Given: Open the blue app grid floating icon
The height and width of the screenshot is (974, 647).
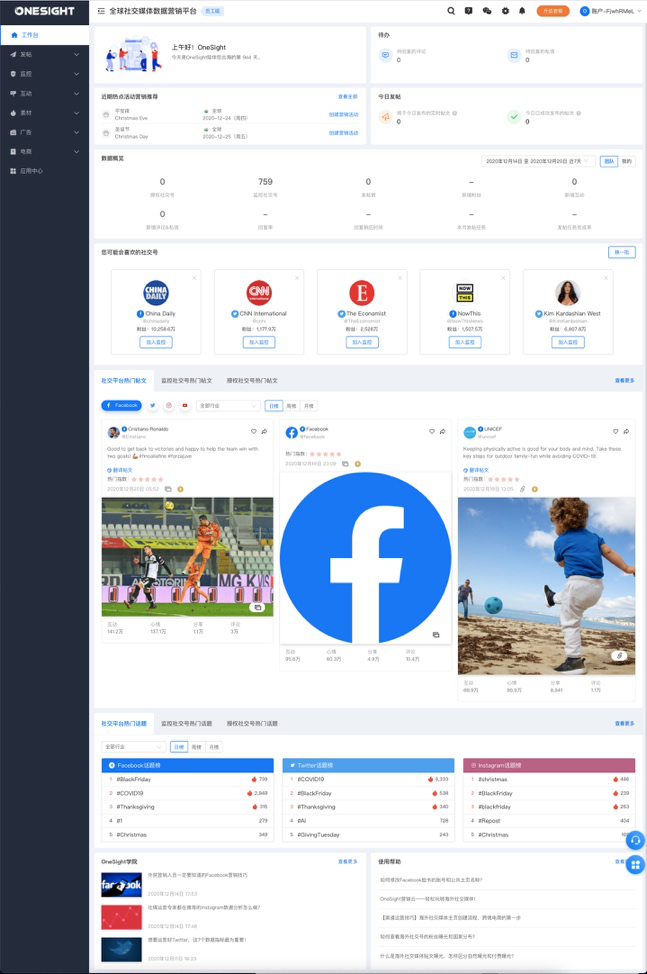Looking at the screenshot, I should (635, 864).
